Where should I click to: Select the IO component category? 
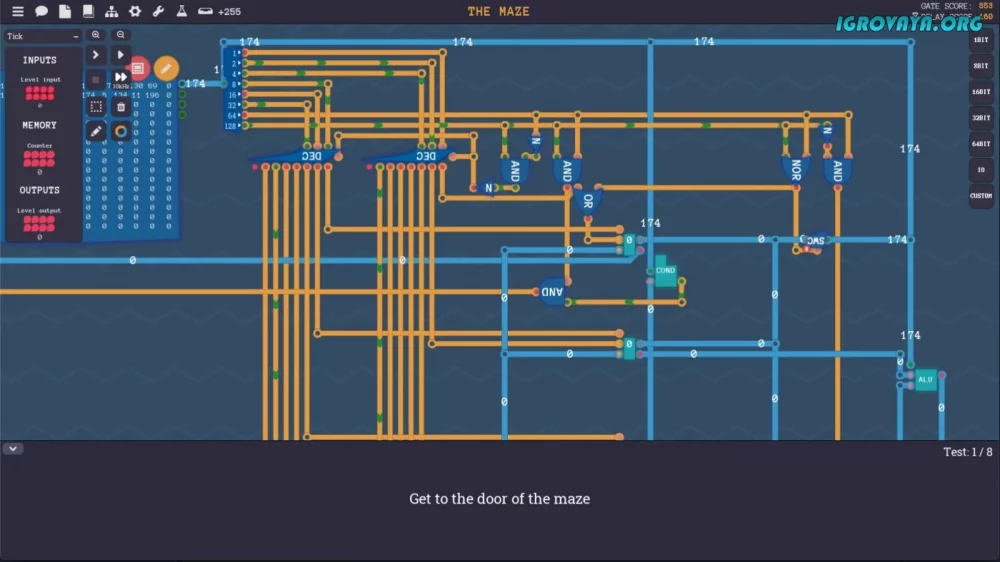[x=981, y=170]
